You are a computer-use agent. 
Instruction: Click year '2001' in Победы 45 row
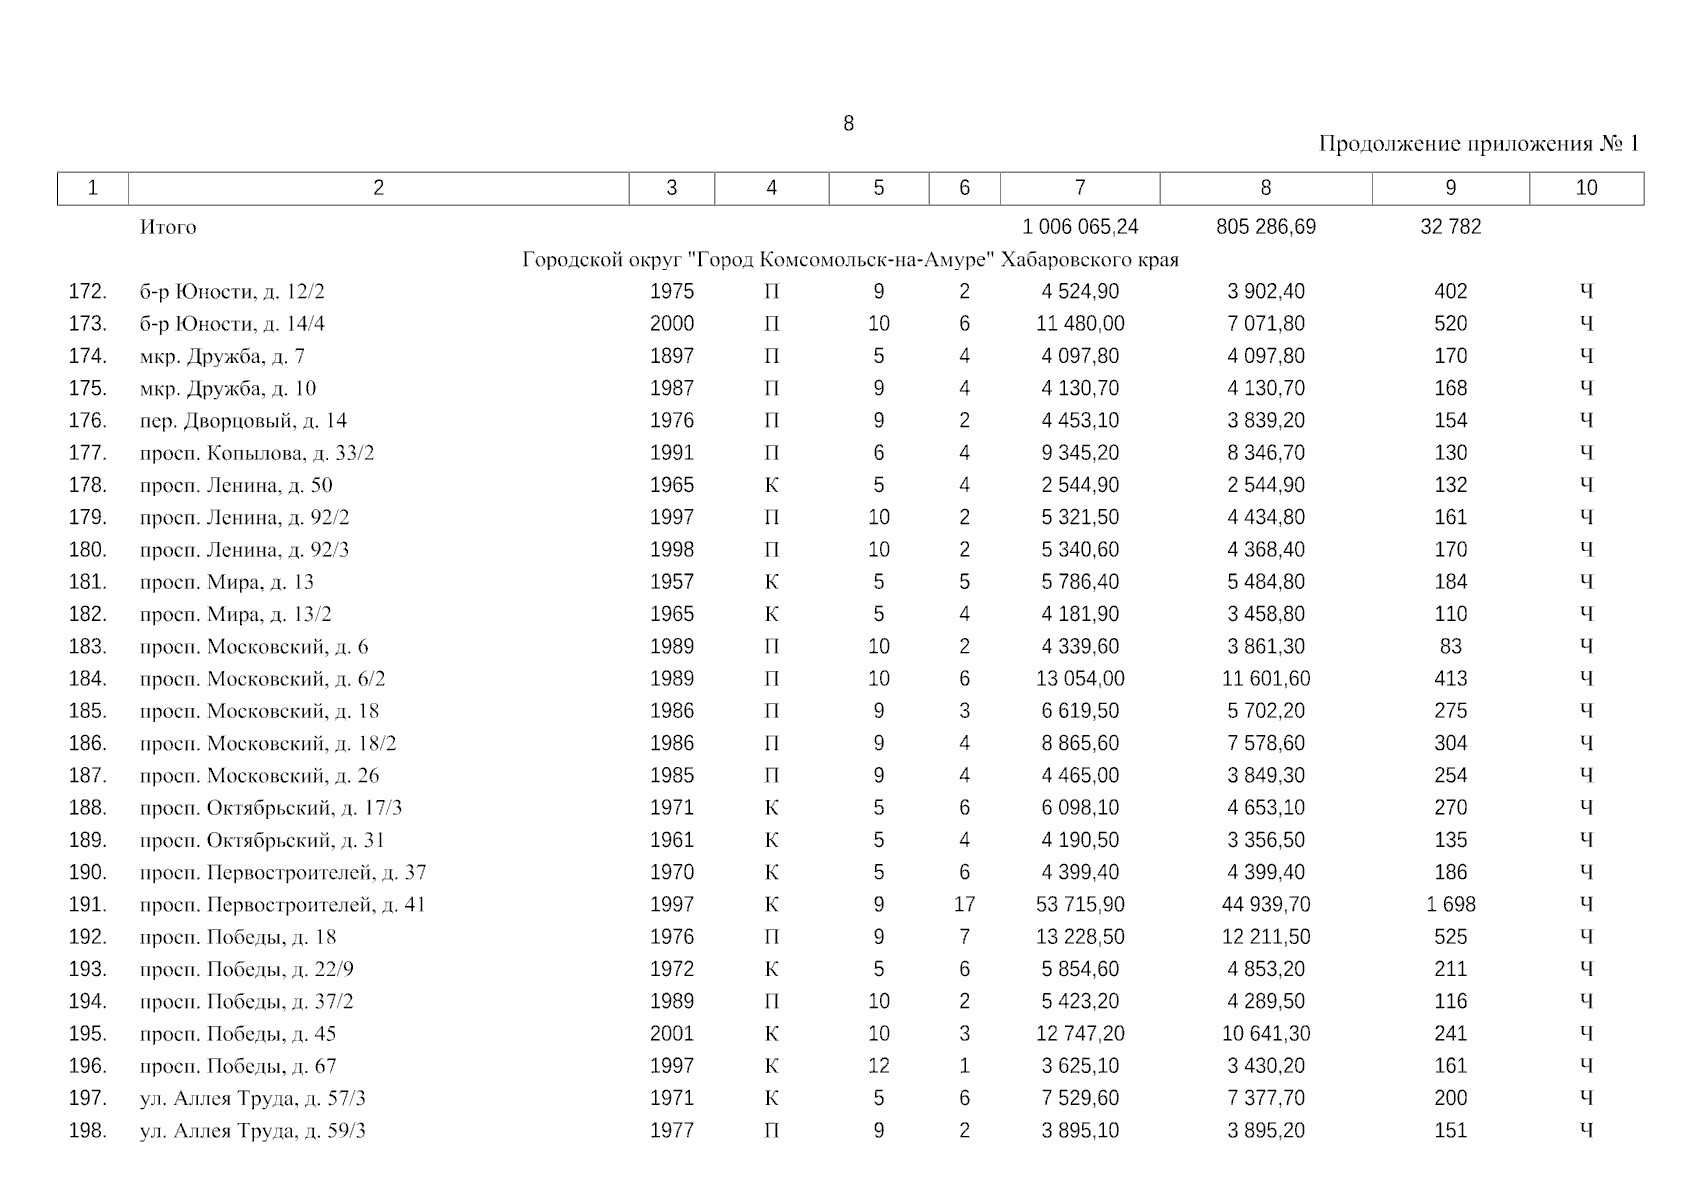pos(671,1034)
